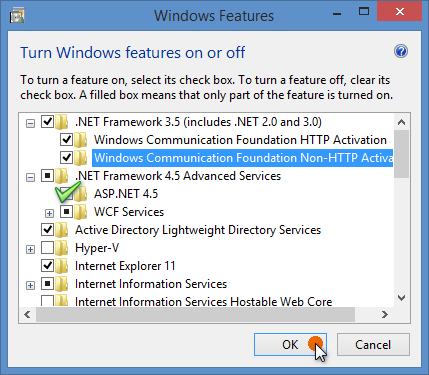Toggle Windows Communication Foundation HTTP Activation checkbox
This screenshot has height=375, width=429.
(67, 139)
